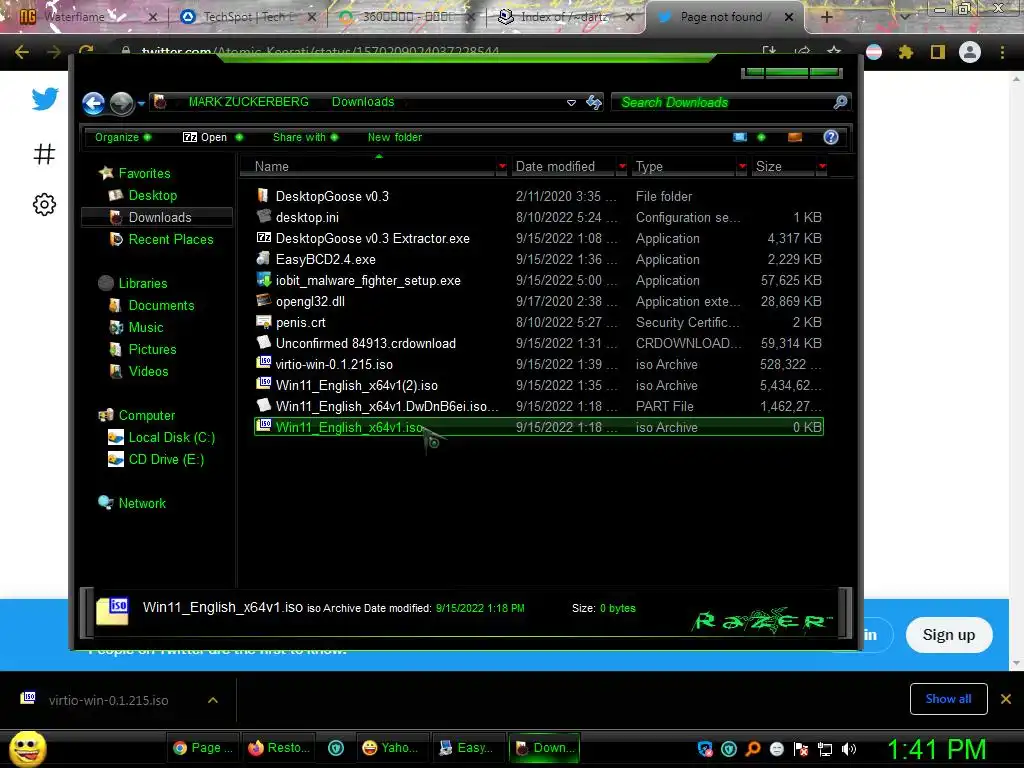
Task: Sort by the Date modified header
Action: point(555,167)
